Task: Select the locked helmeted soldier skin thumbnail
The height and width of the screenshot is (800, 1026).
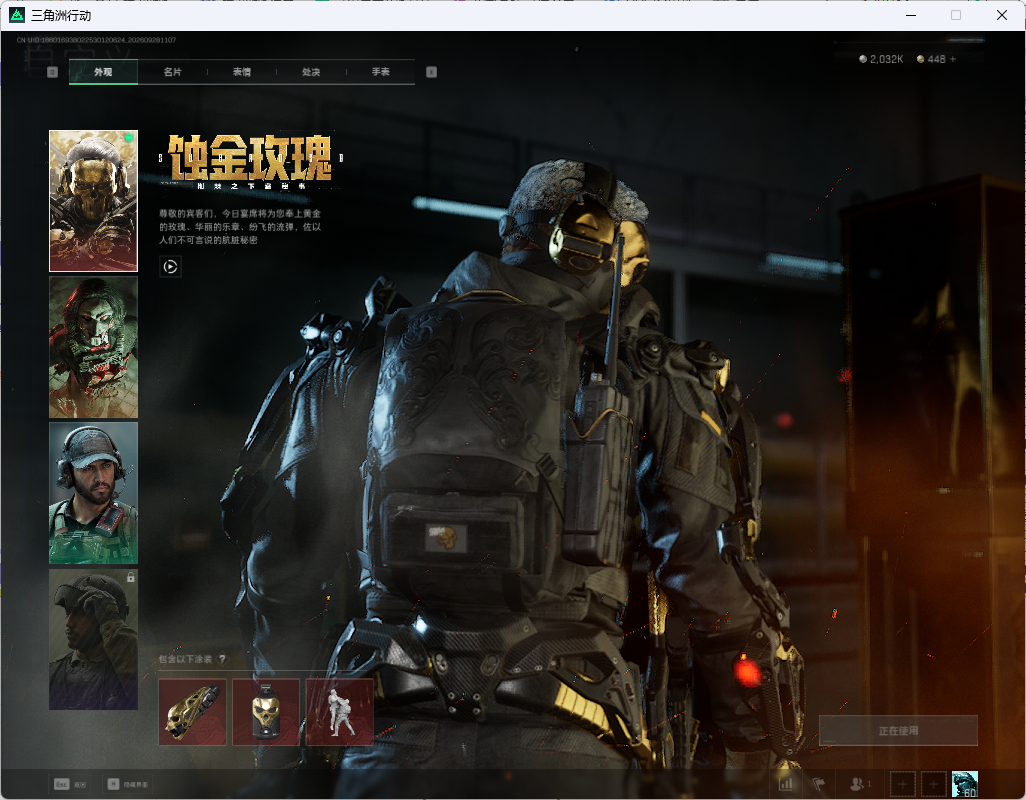Action: (94, 640)
